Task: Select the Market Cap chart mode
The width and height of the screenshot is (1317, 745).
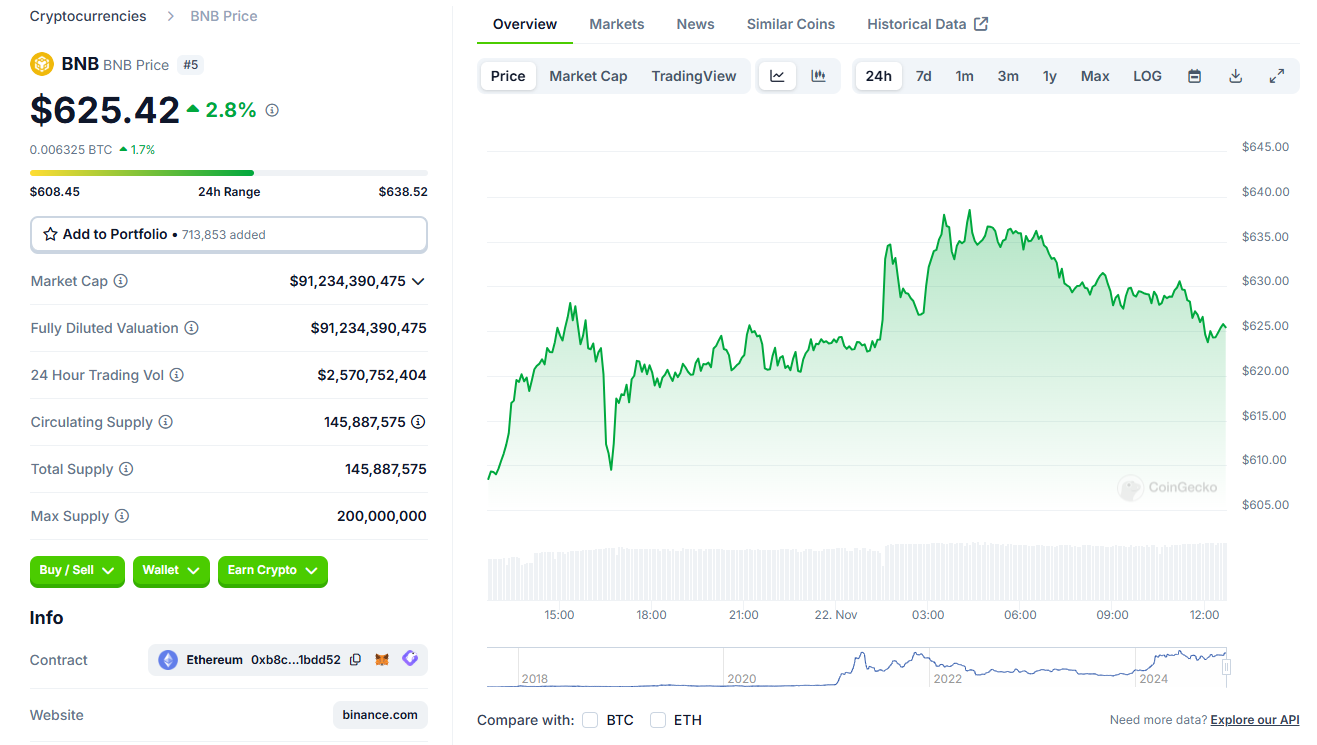Action: (x=588, y=76)
